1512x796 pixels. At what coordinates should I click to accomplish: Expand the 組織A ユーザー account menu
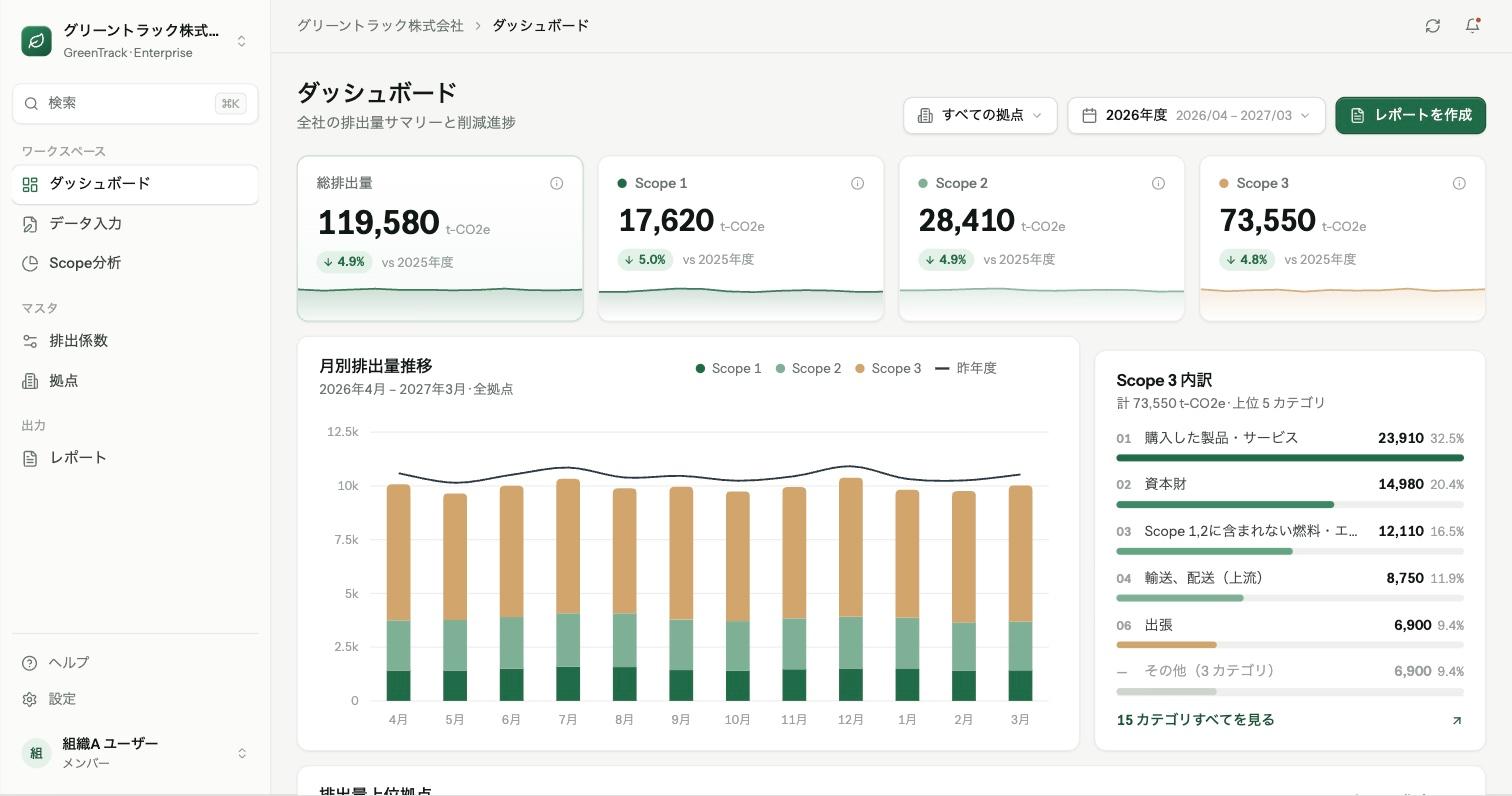coord(242,753)
